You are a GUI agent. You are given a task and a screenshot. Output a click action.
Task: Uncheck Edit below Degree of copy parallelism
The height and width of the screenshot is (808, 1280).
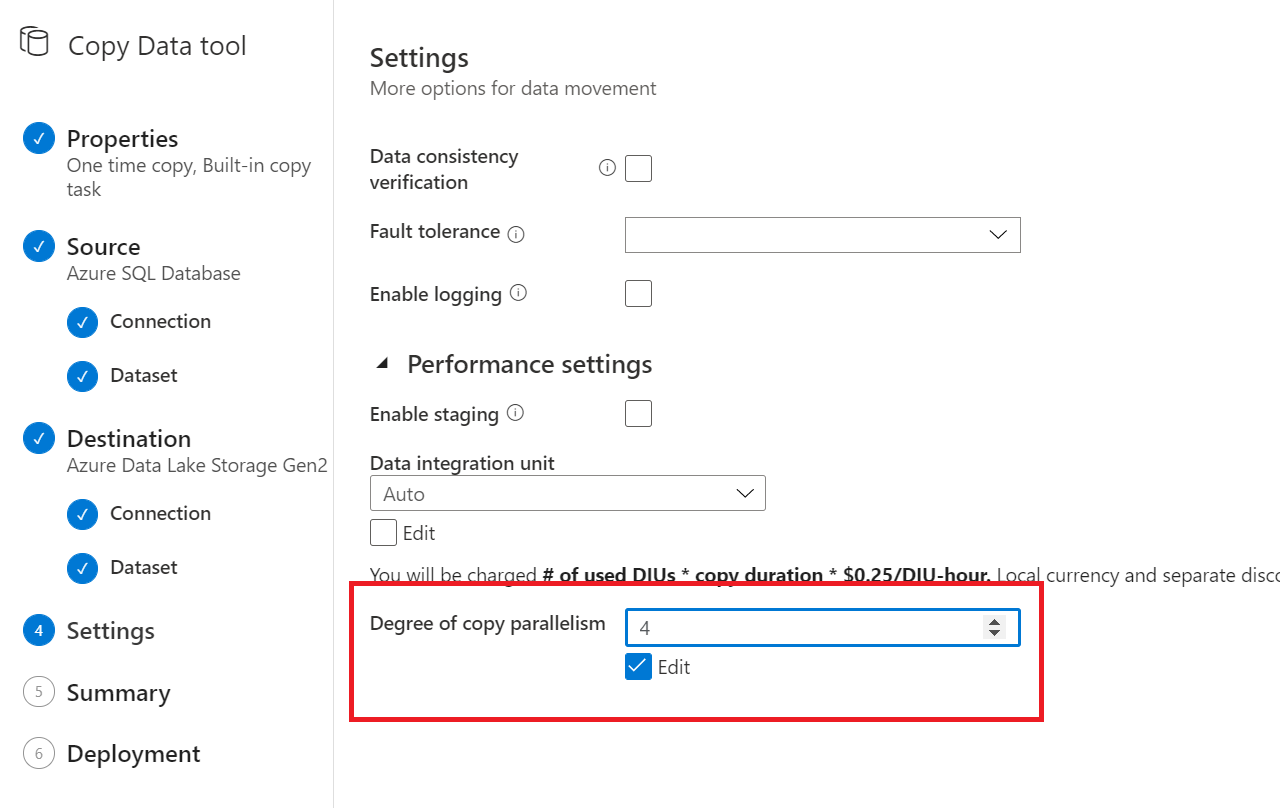(x=638, y=666)
